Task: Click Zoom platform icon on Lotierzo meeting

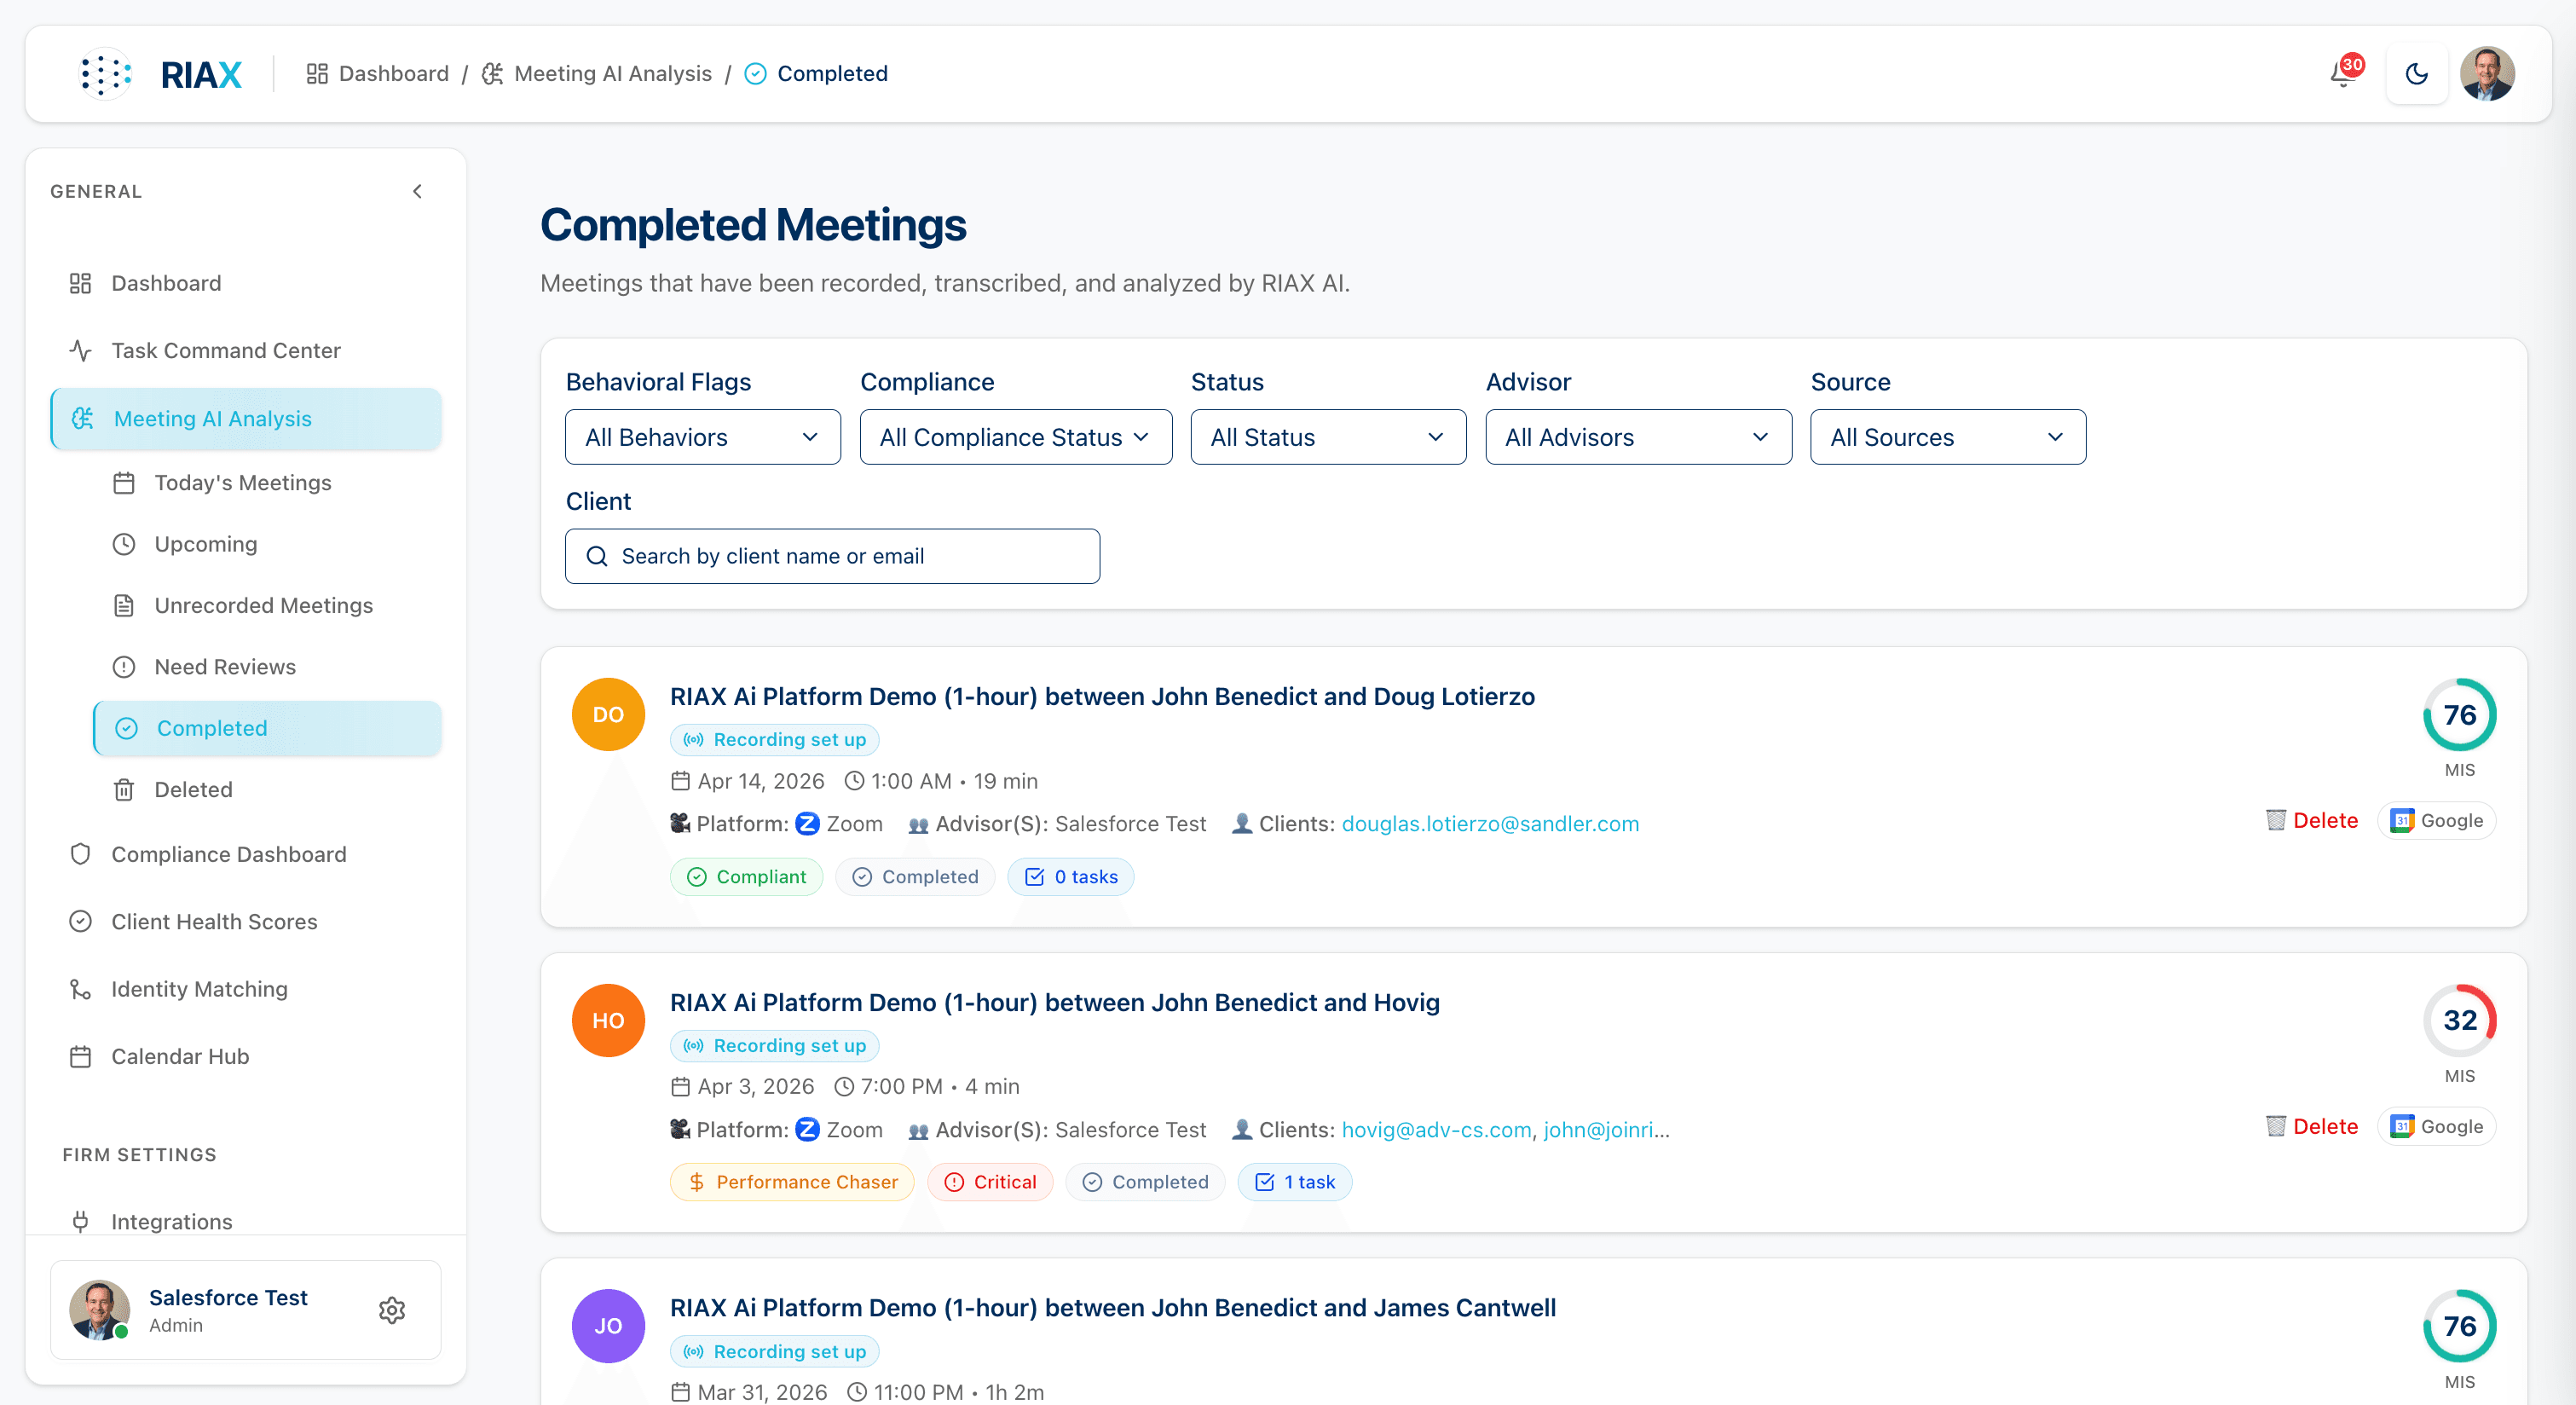Action: click(x=808, y=824)
